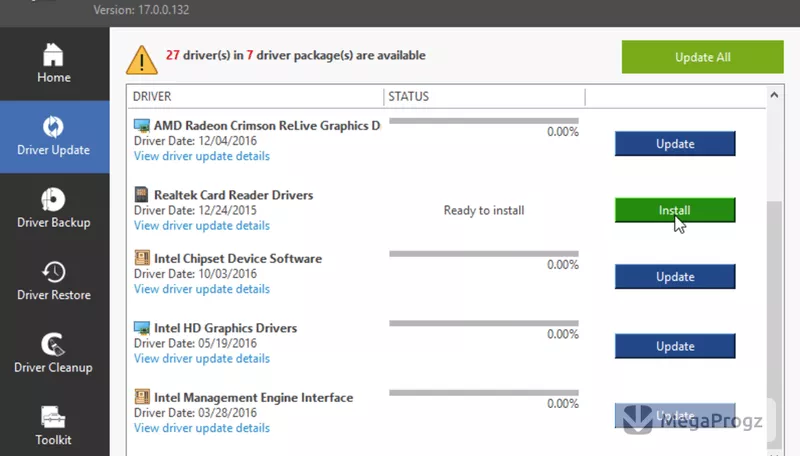View driver update details for AMD Radeon
This screenshot has width=800, height=456.
pos(202,156)
